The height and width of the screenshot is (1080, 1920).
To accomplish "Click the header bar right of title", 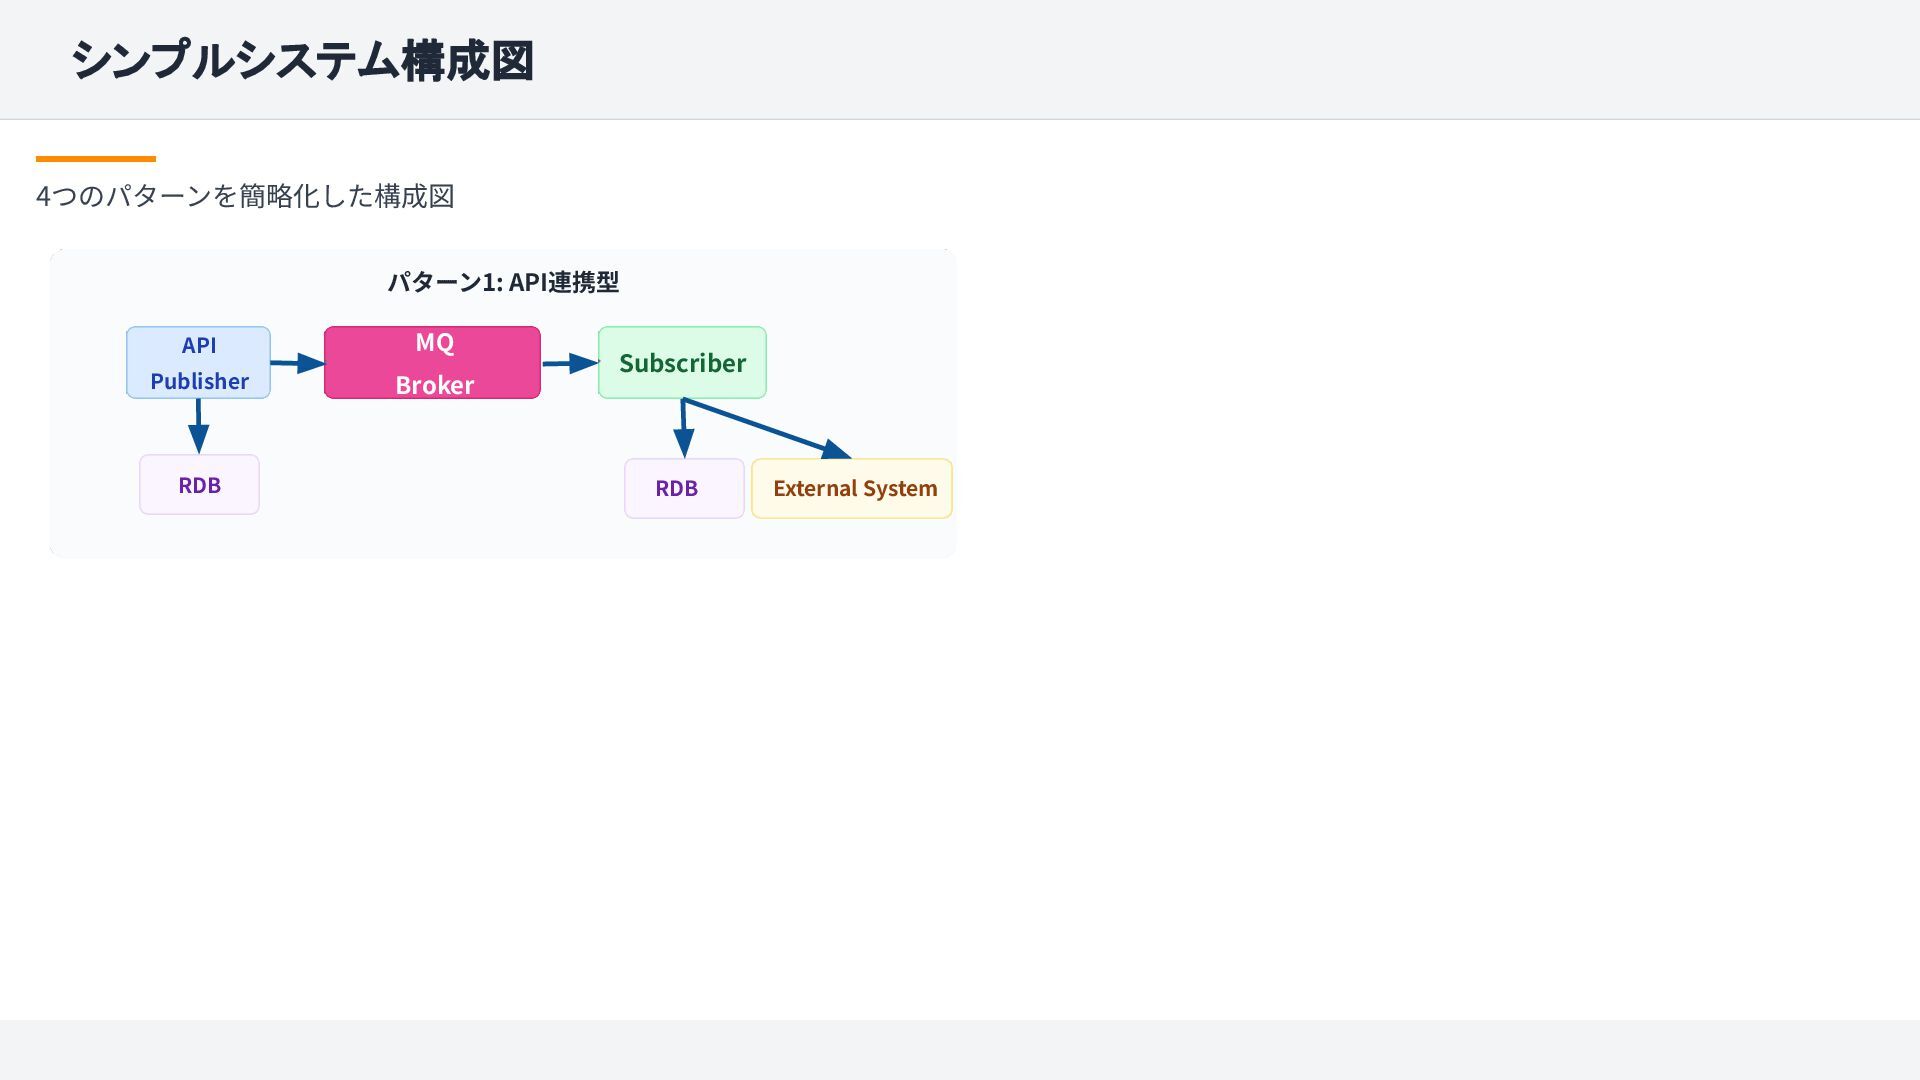I will point(1200,60).
